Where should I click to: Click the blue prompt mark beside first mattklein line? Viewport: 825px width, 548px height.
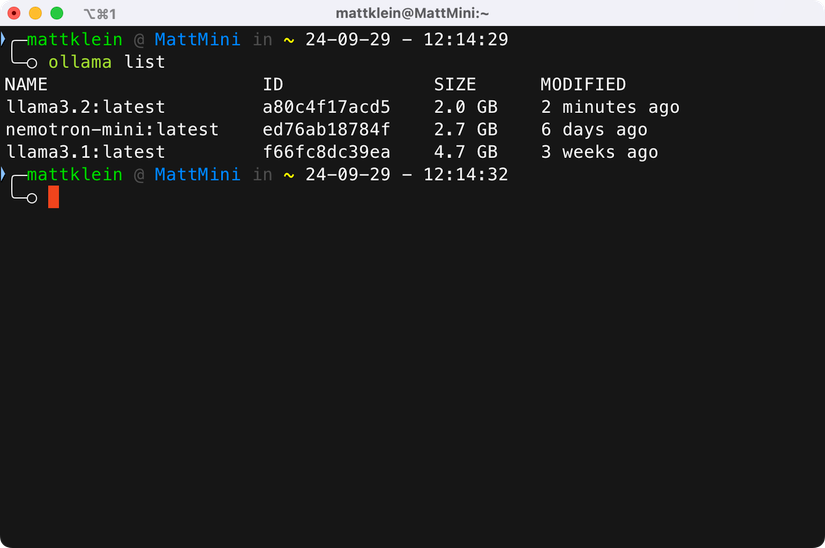(x=3, y=39)
